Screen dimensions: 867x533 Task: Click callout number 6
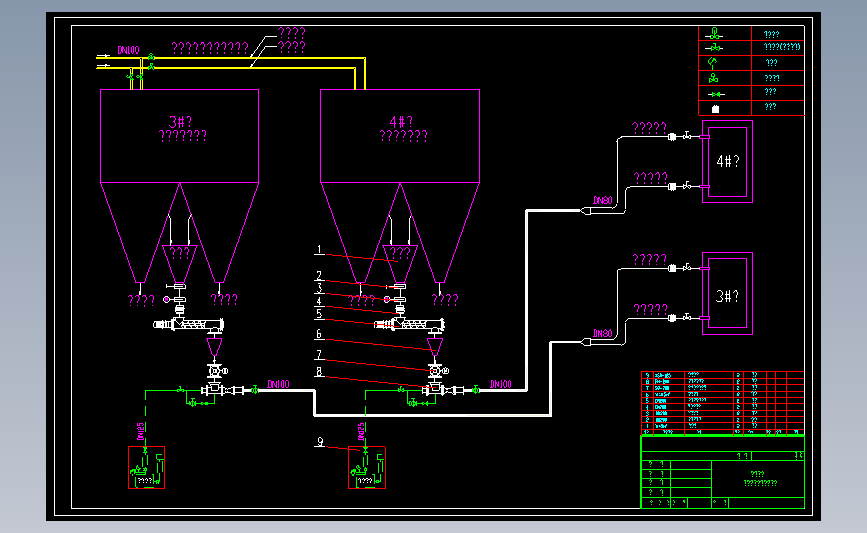tap(319, 334)
